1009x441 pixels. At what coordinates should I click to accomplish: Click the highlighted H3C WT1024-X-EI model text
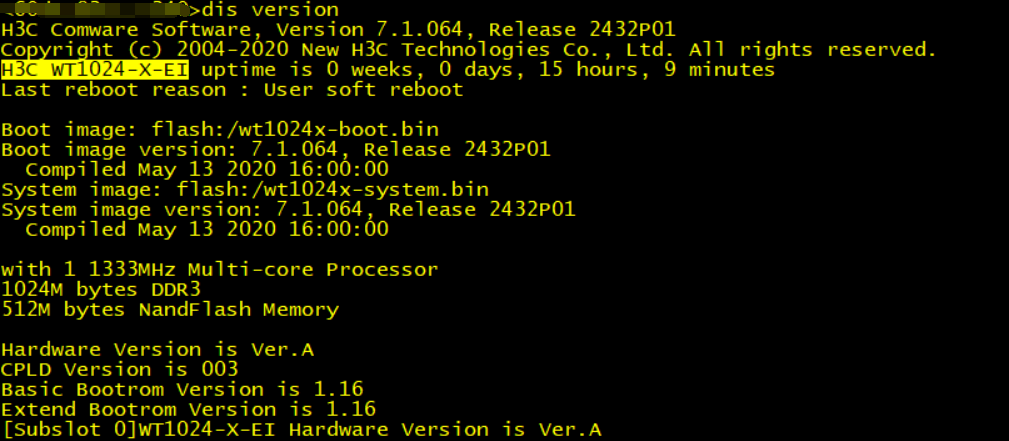tap(100, 69)
